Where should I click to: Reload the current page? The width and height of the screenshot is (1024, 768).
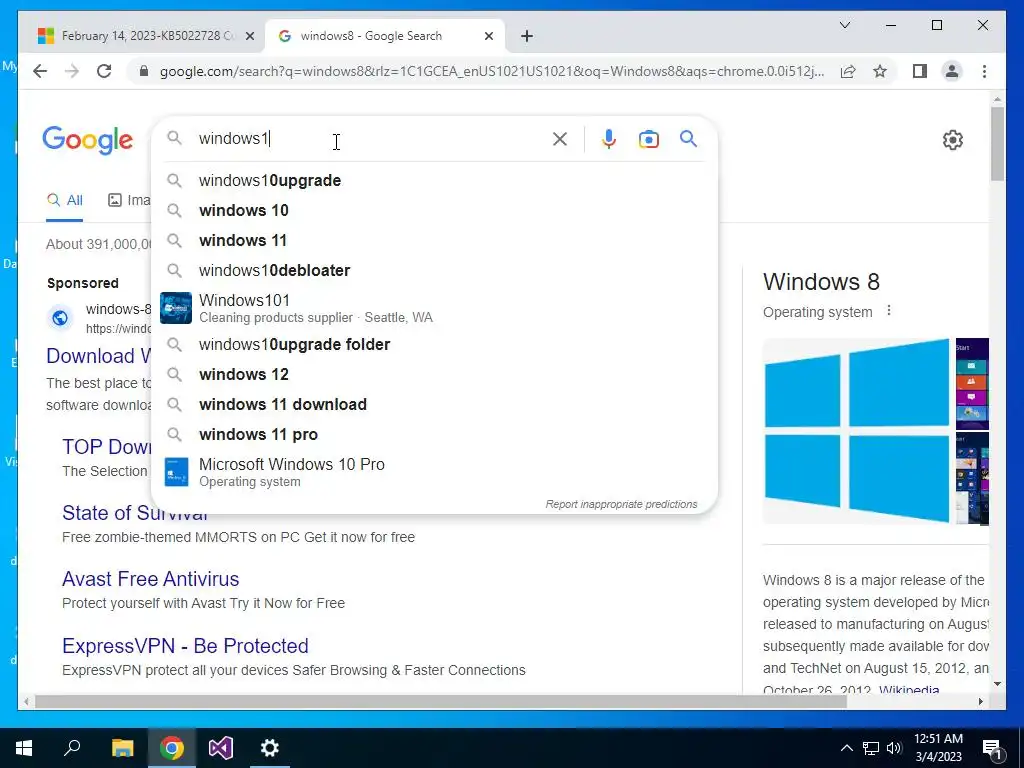pos(104,71)
